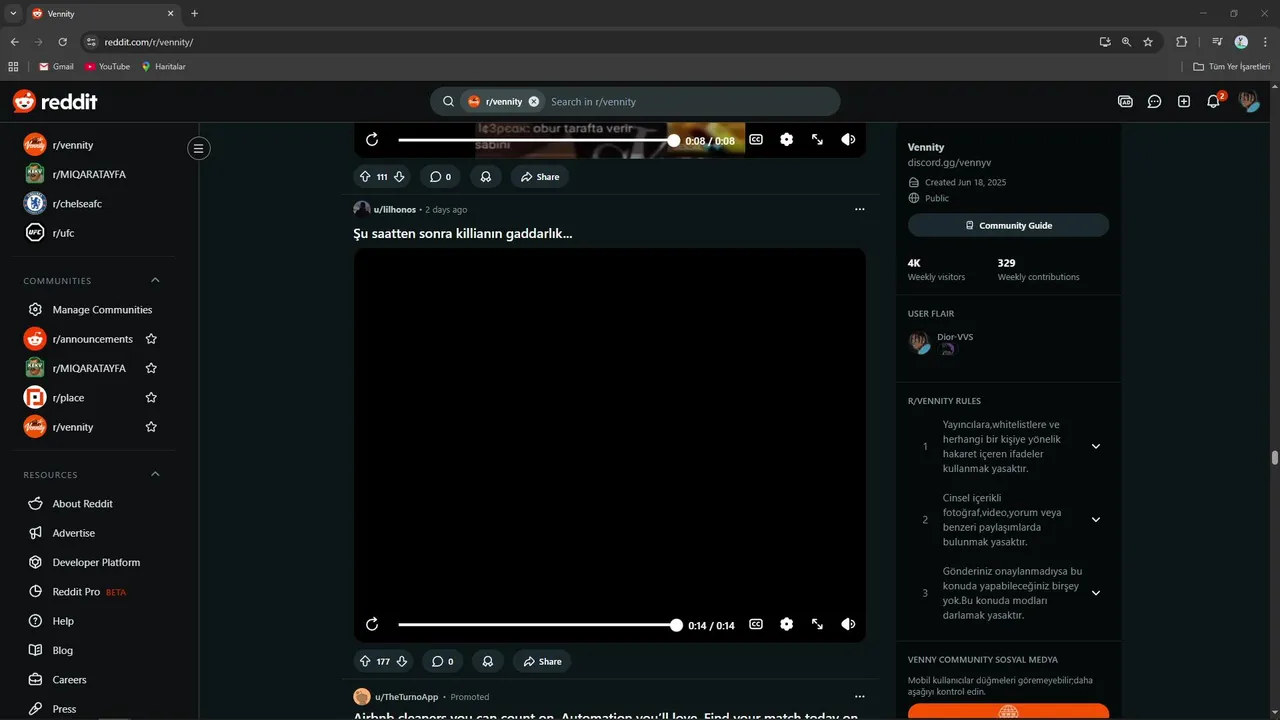1280x720 pixels.
Task: Open Chrome tab search dropdown
Action: (x=13, y=13)
